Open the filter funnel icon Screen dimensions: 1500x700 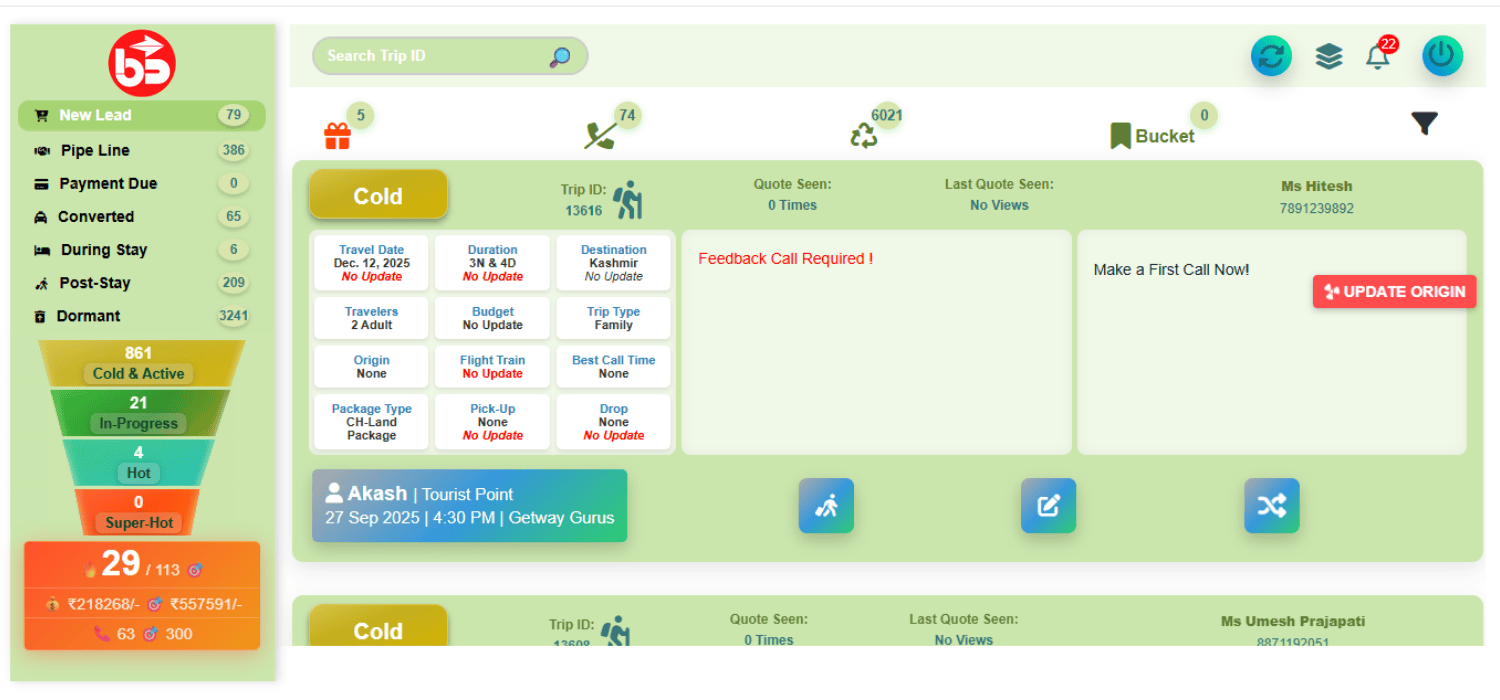click(x=1424, y=121)
